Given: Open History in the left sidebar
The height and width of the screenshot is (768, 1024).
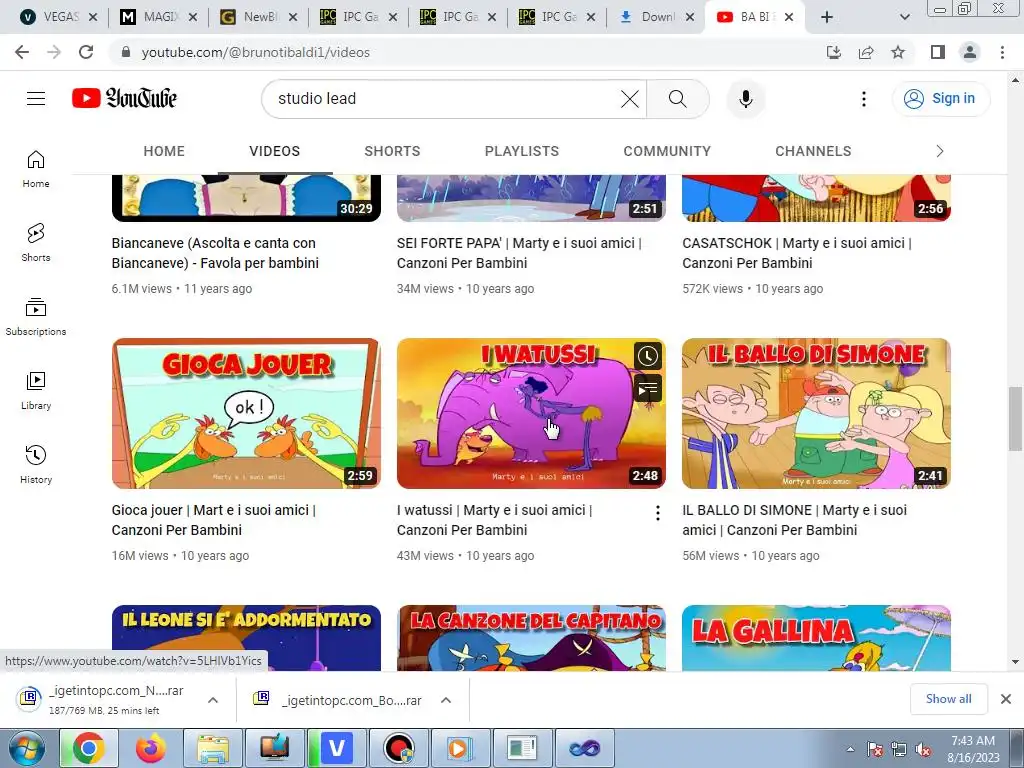Looking at the screenshot, I should pyautogui.click(x=36, y=464).
